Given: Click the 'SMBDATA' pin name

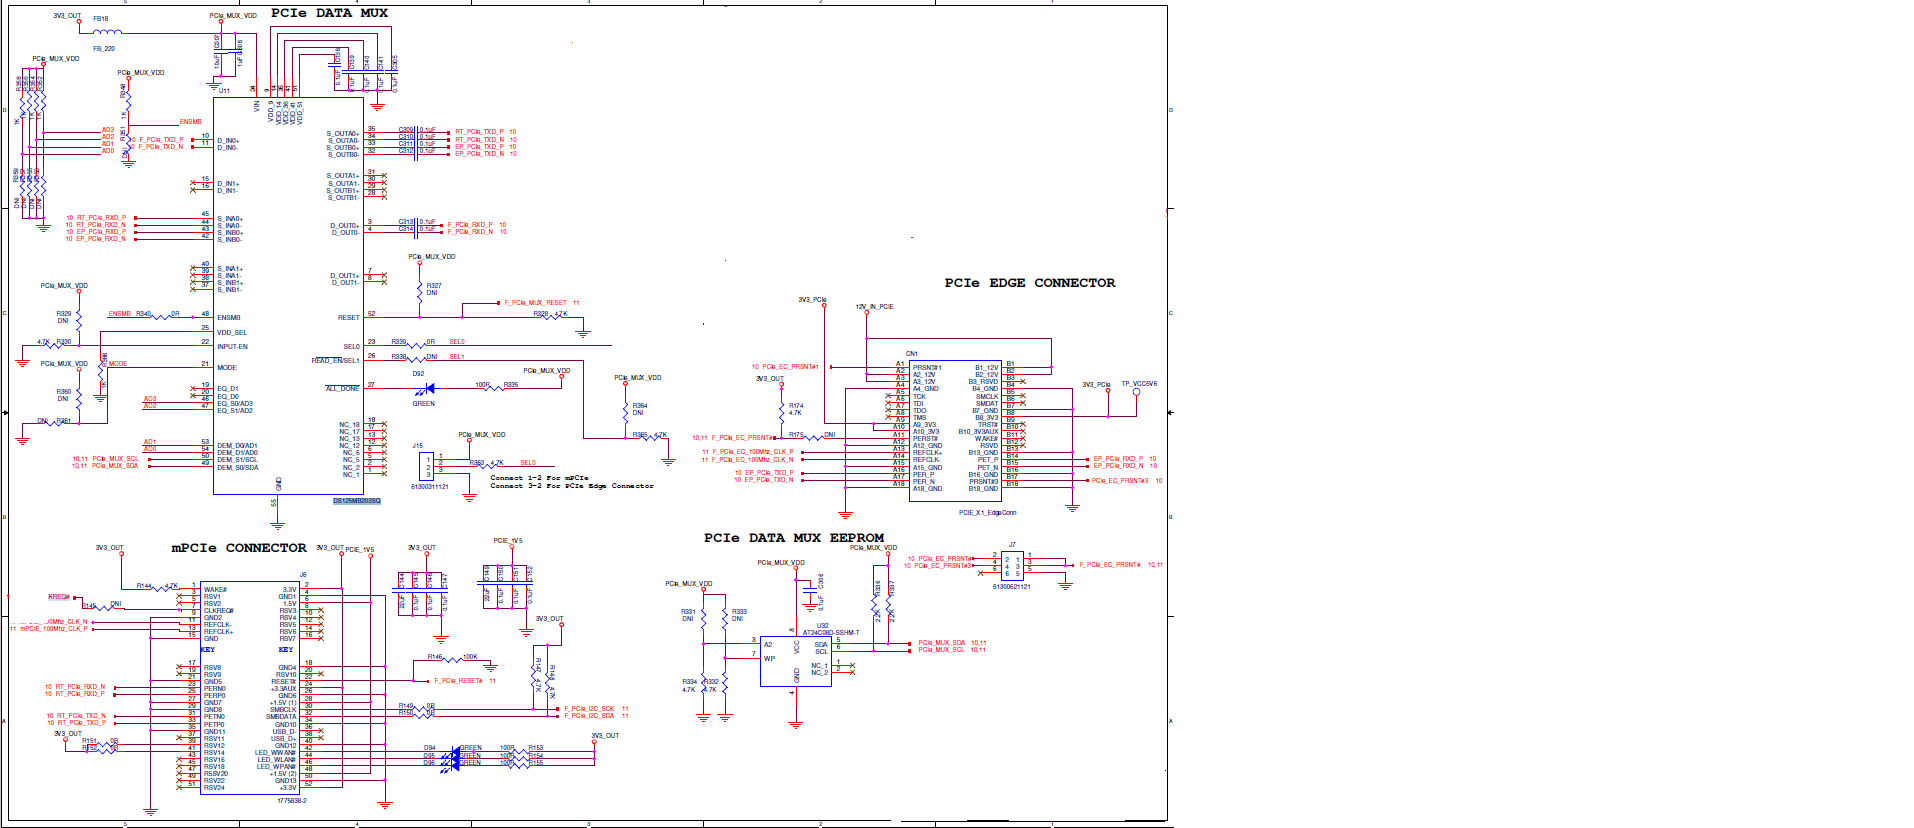Looking at the screenshot, I should click(x=281, y=717).
